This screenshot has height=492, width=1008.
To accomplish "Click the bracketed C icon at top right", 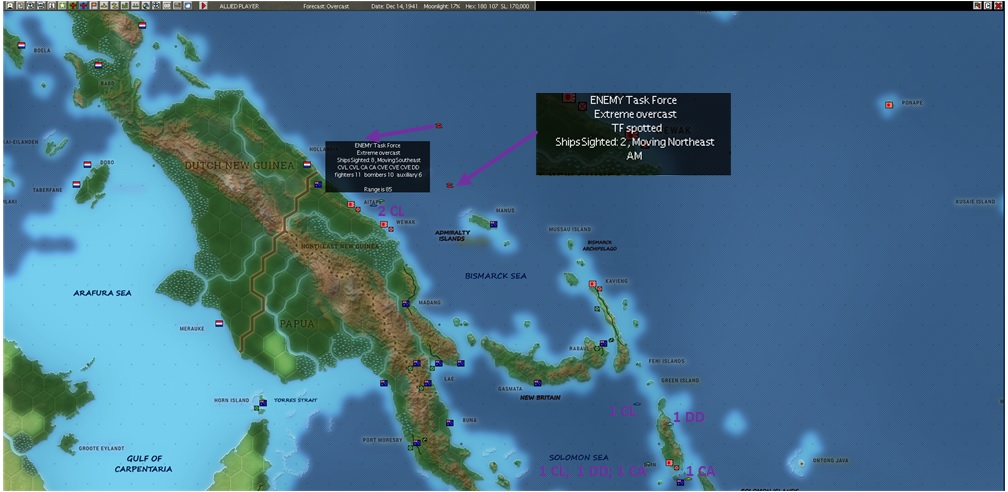I will point(990,5).
